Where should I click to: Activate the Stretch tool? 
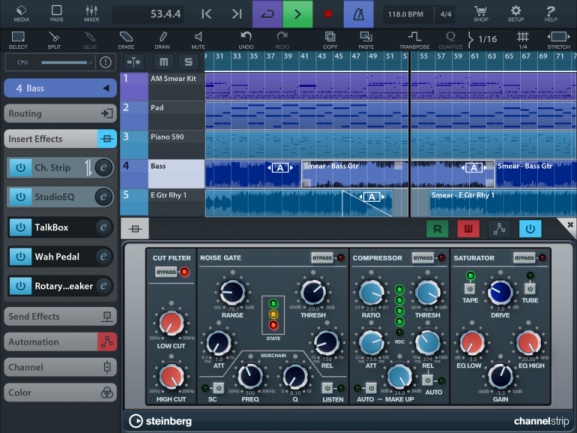558,40
